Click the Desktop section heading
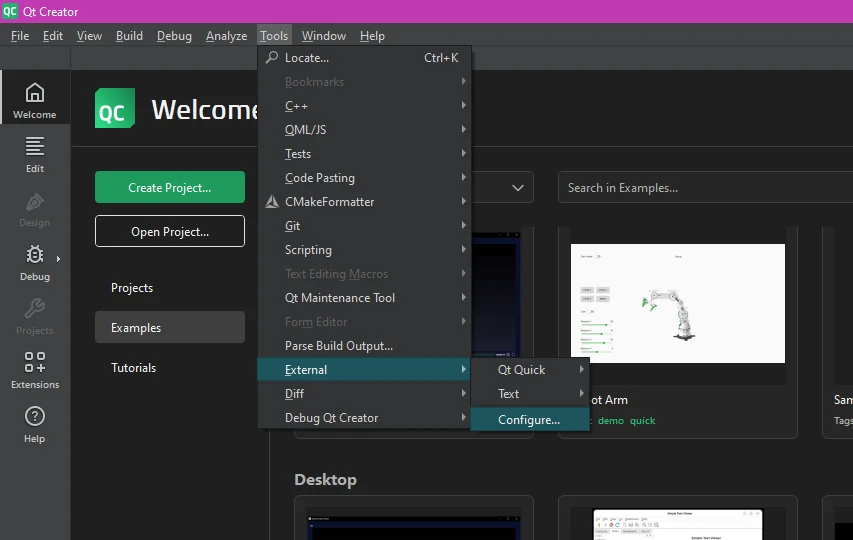Viewport: 853px width, 540px height. 325,480
